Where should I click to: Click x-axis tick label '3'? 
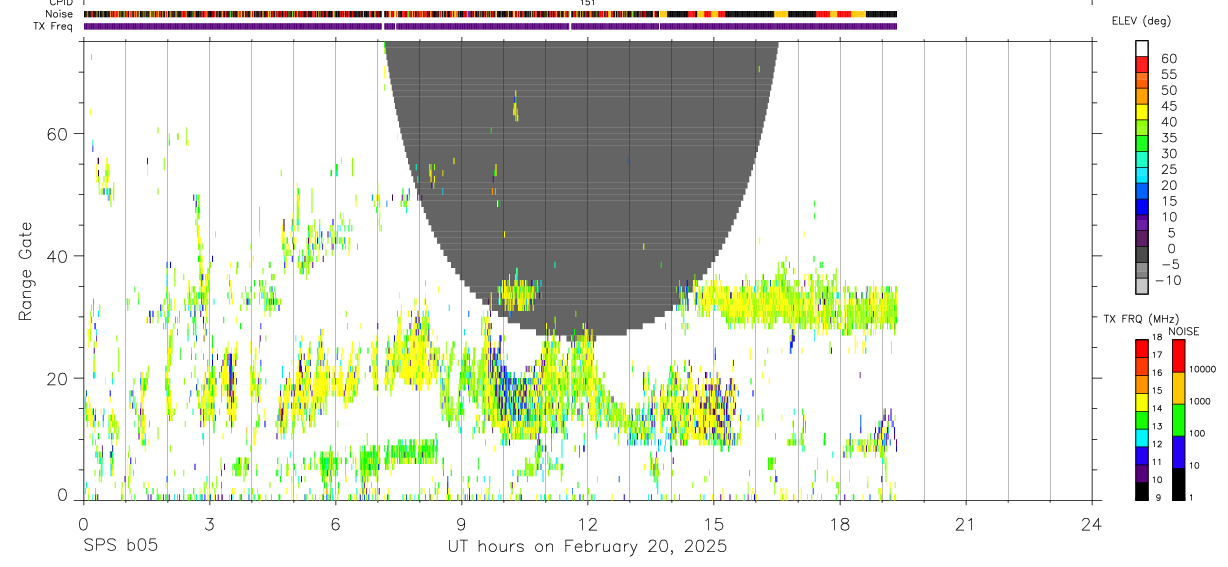[209, 523]
